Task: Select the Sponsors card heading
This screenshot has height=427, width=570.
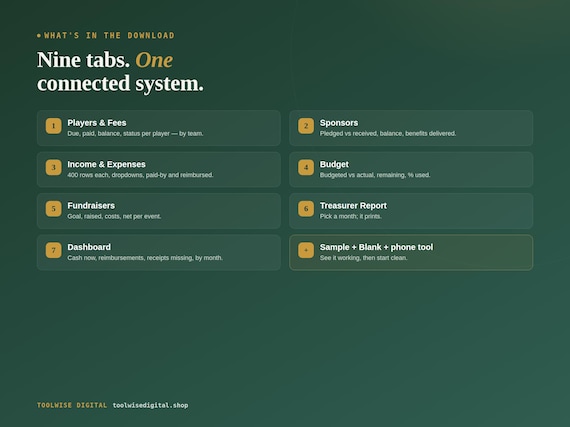Action: [x=339, y=123]
